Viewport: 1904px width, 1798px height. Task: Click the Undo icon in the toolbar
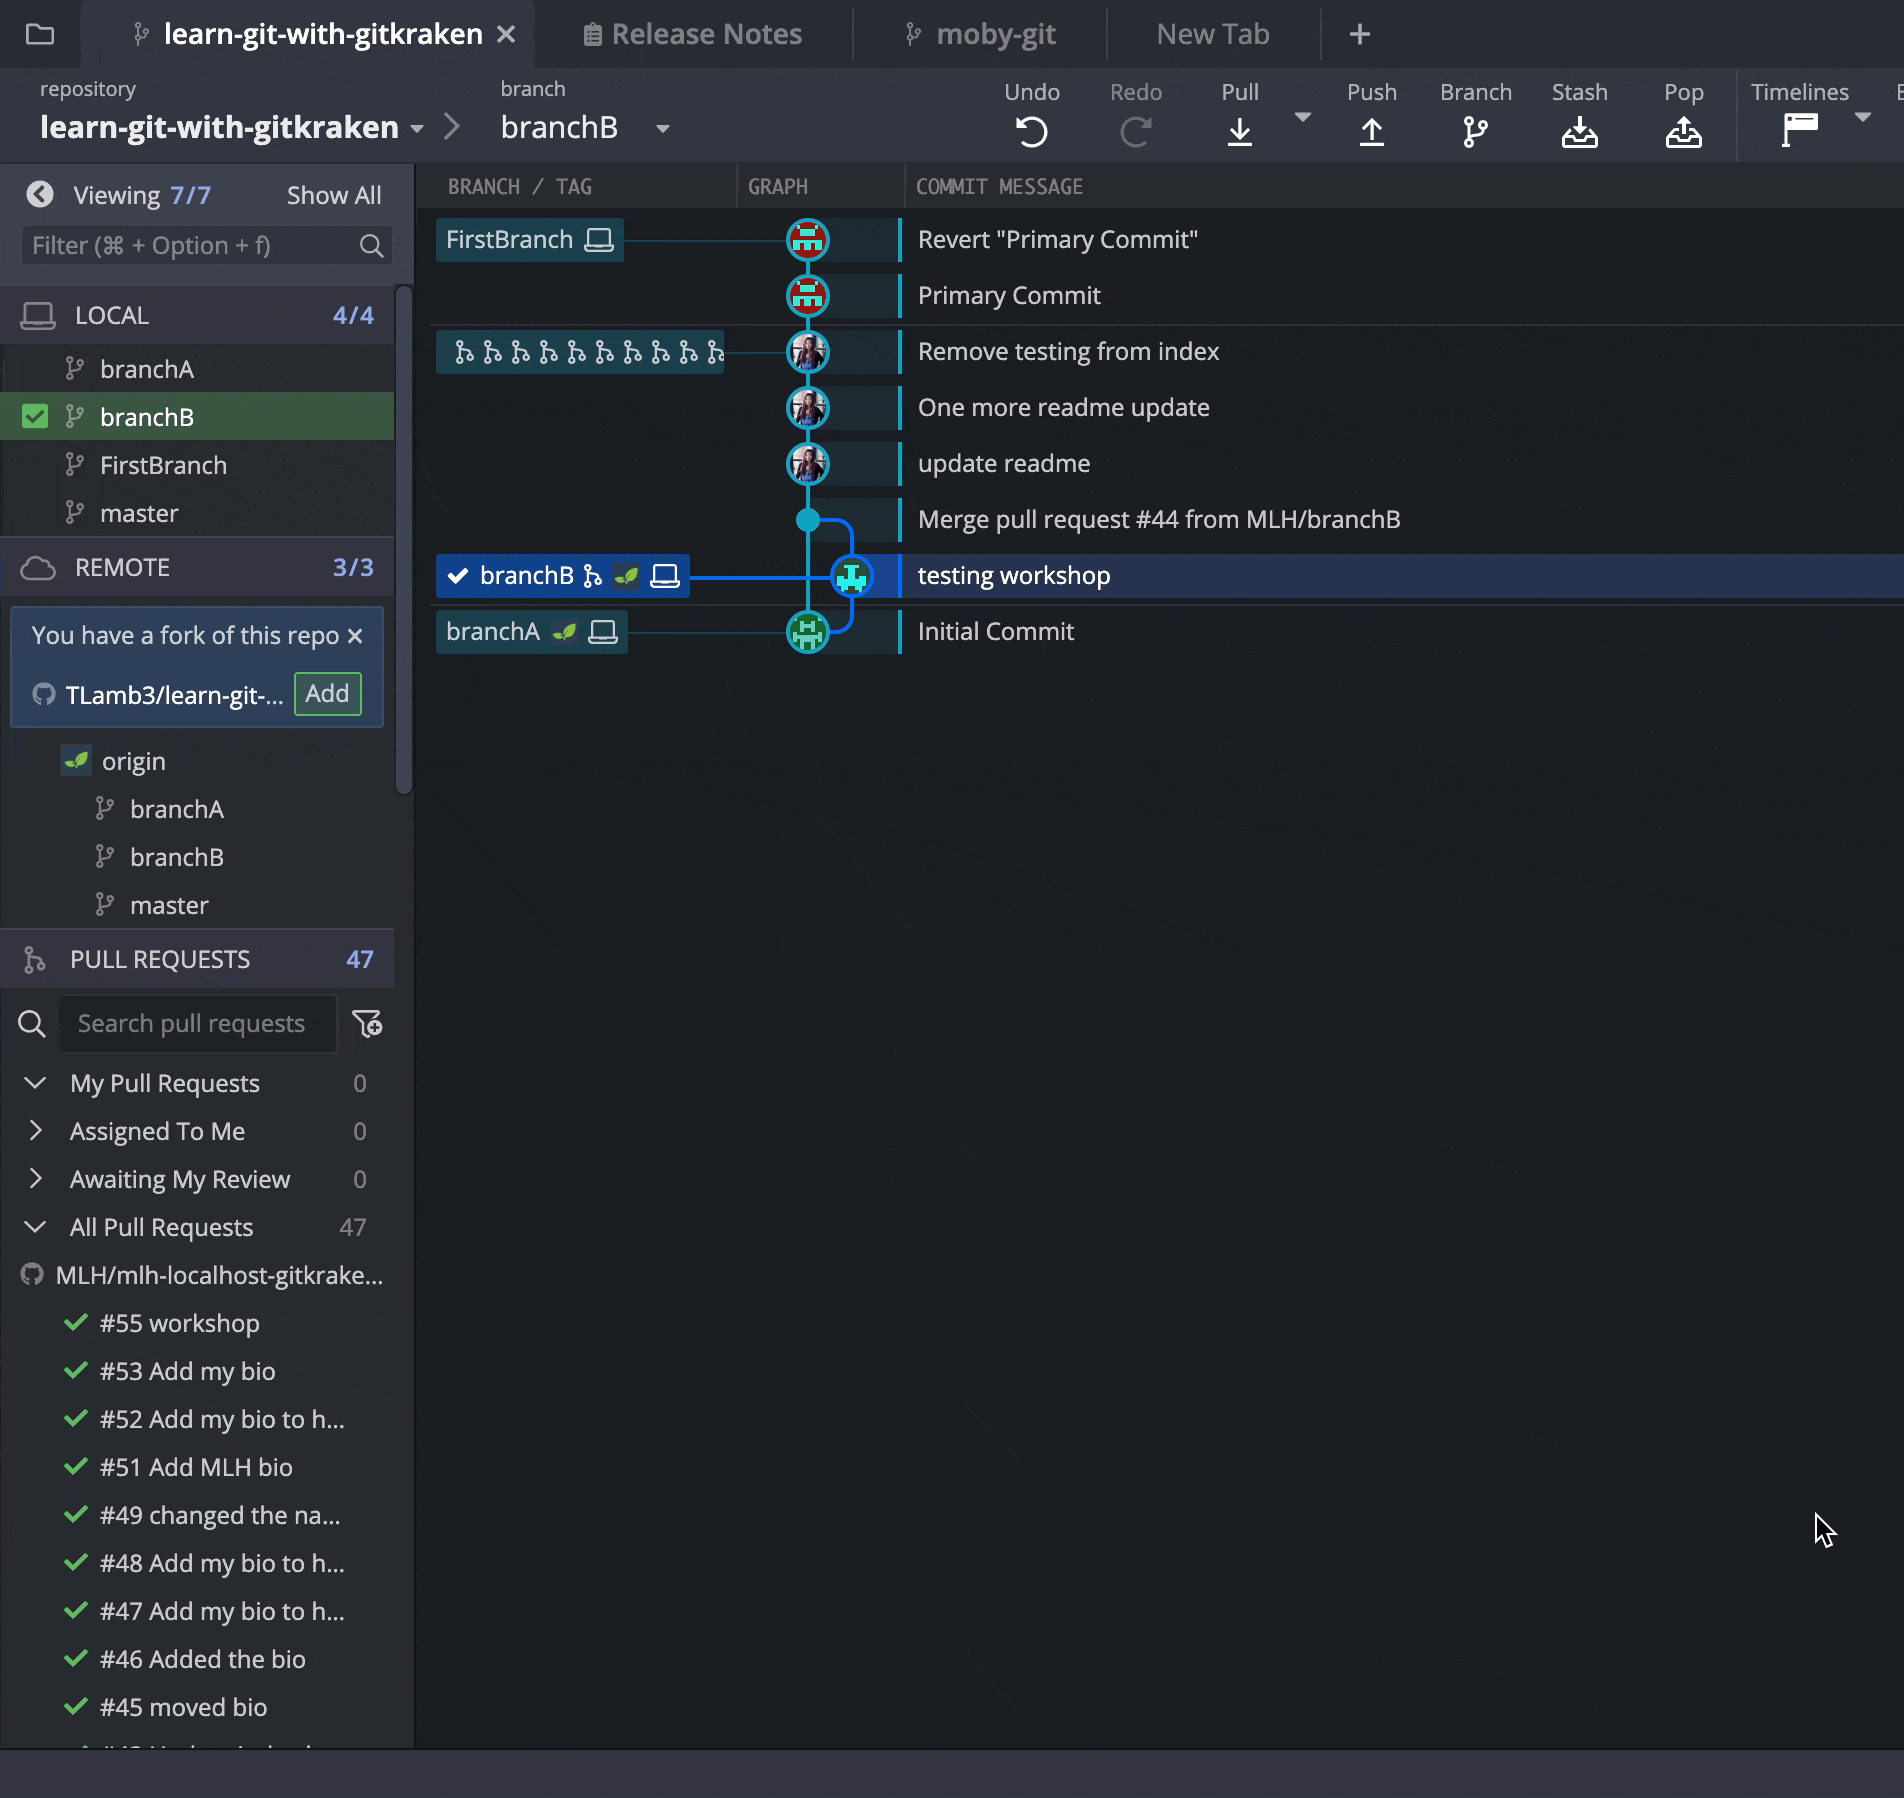(1032, 131)
